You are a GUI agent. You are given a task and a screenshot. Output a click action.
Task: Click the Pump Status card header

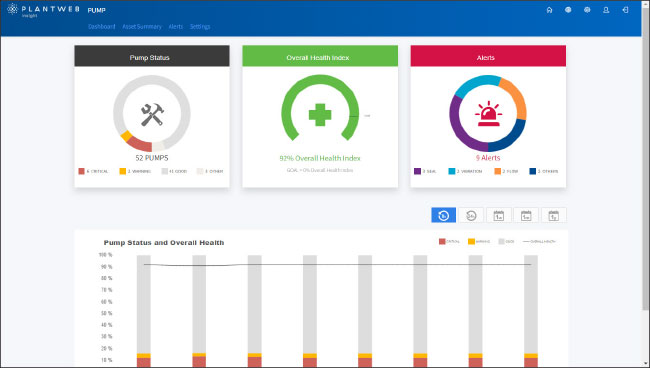click(152, 56)
